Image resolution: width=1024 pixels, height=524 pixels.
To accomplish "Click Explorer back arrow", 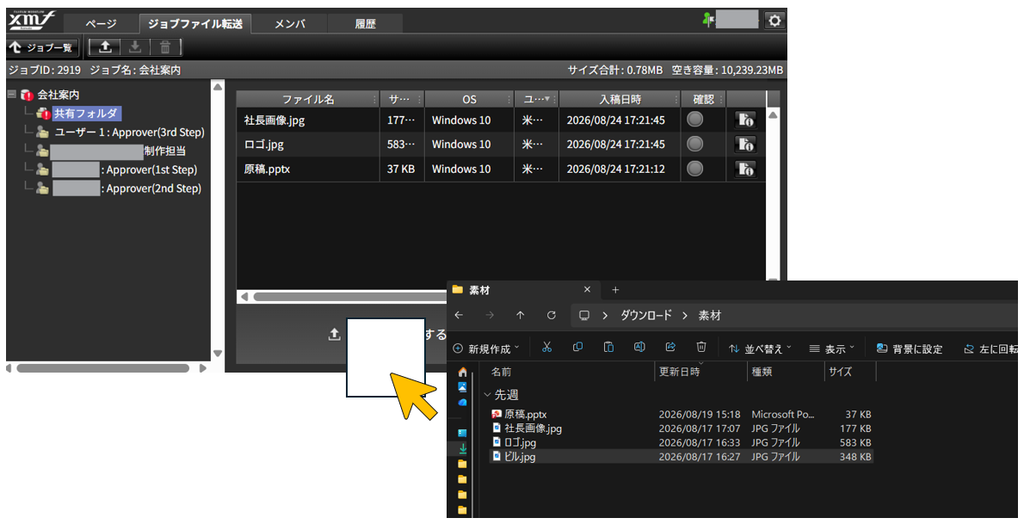I will (458, 316).
